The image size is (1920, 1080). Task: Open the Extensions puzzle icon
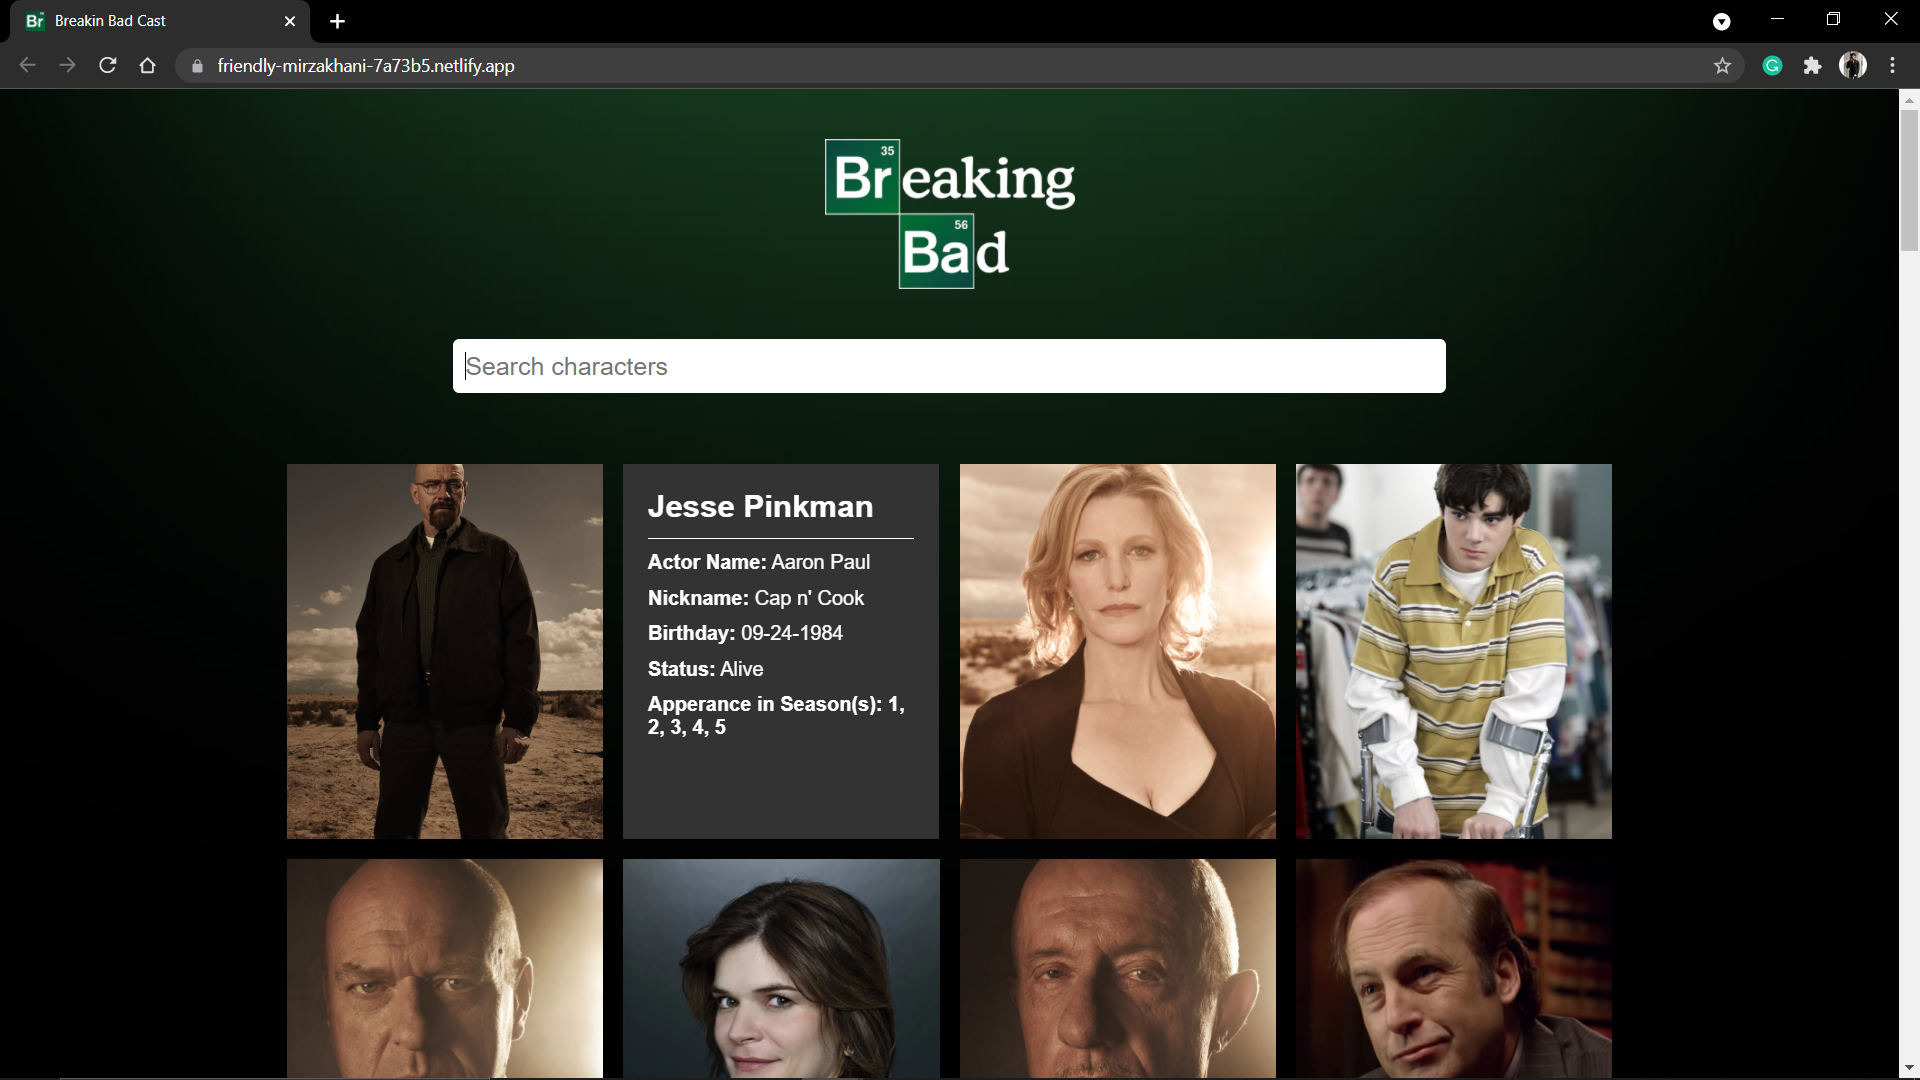point(1812,66)
